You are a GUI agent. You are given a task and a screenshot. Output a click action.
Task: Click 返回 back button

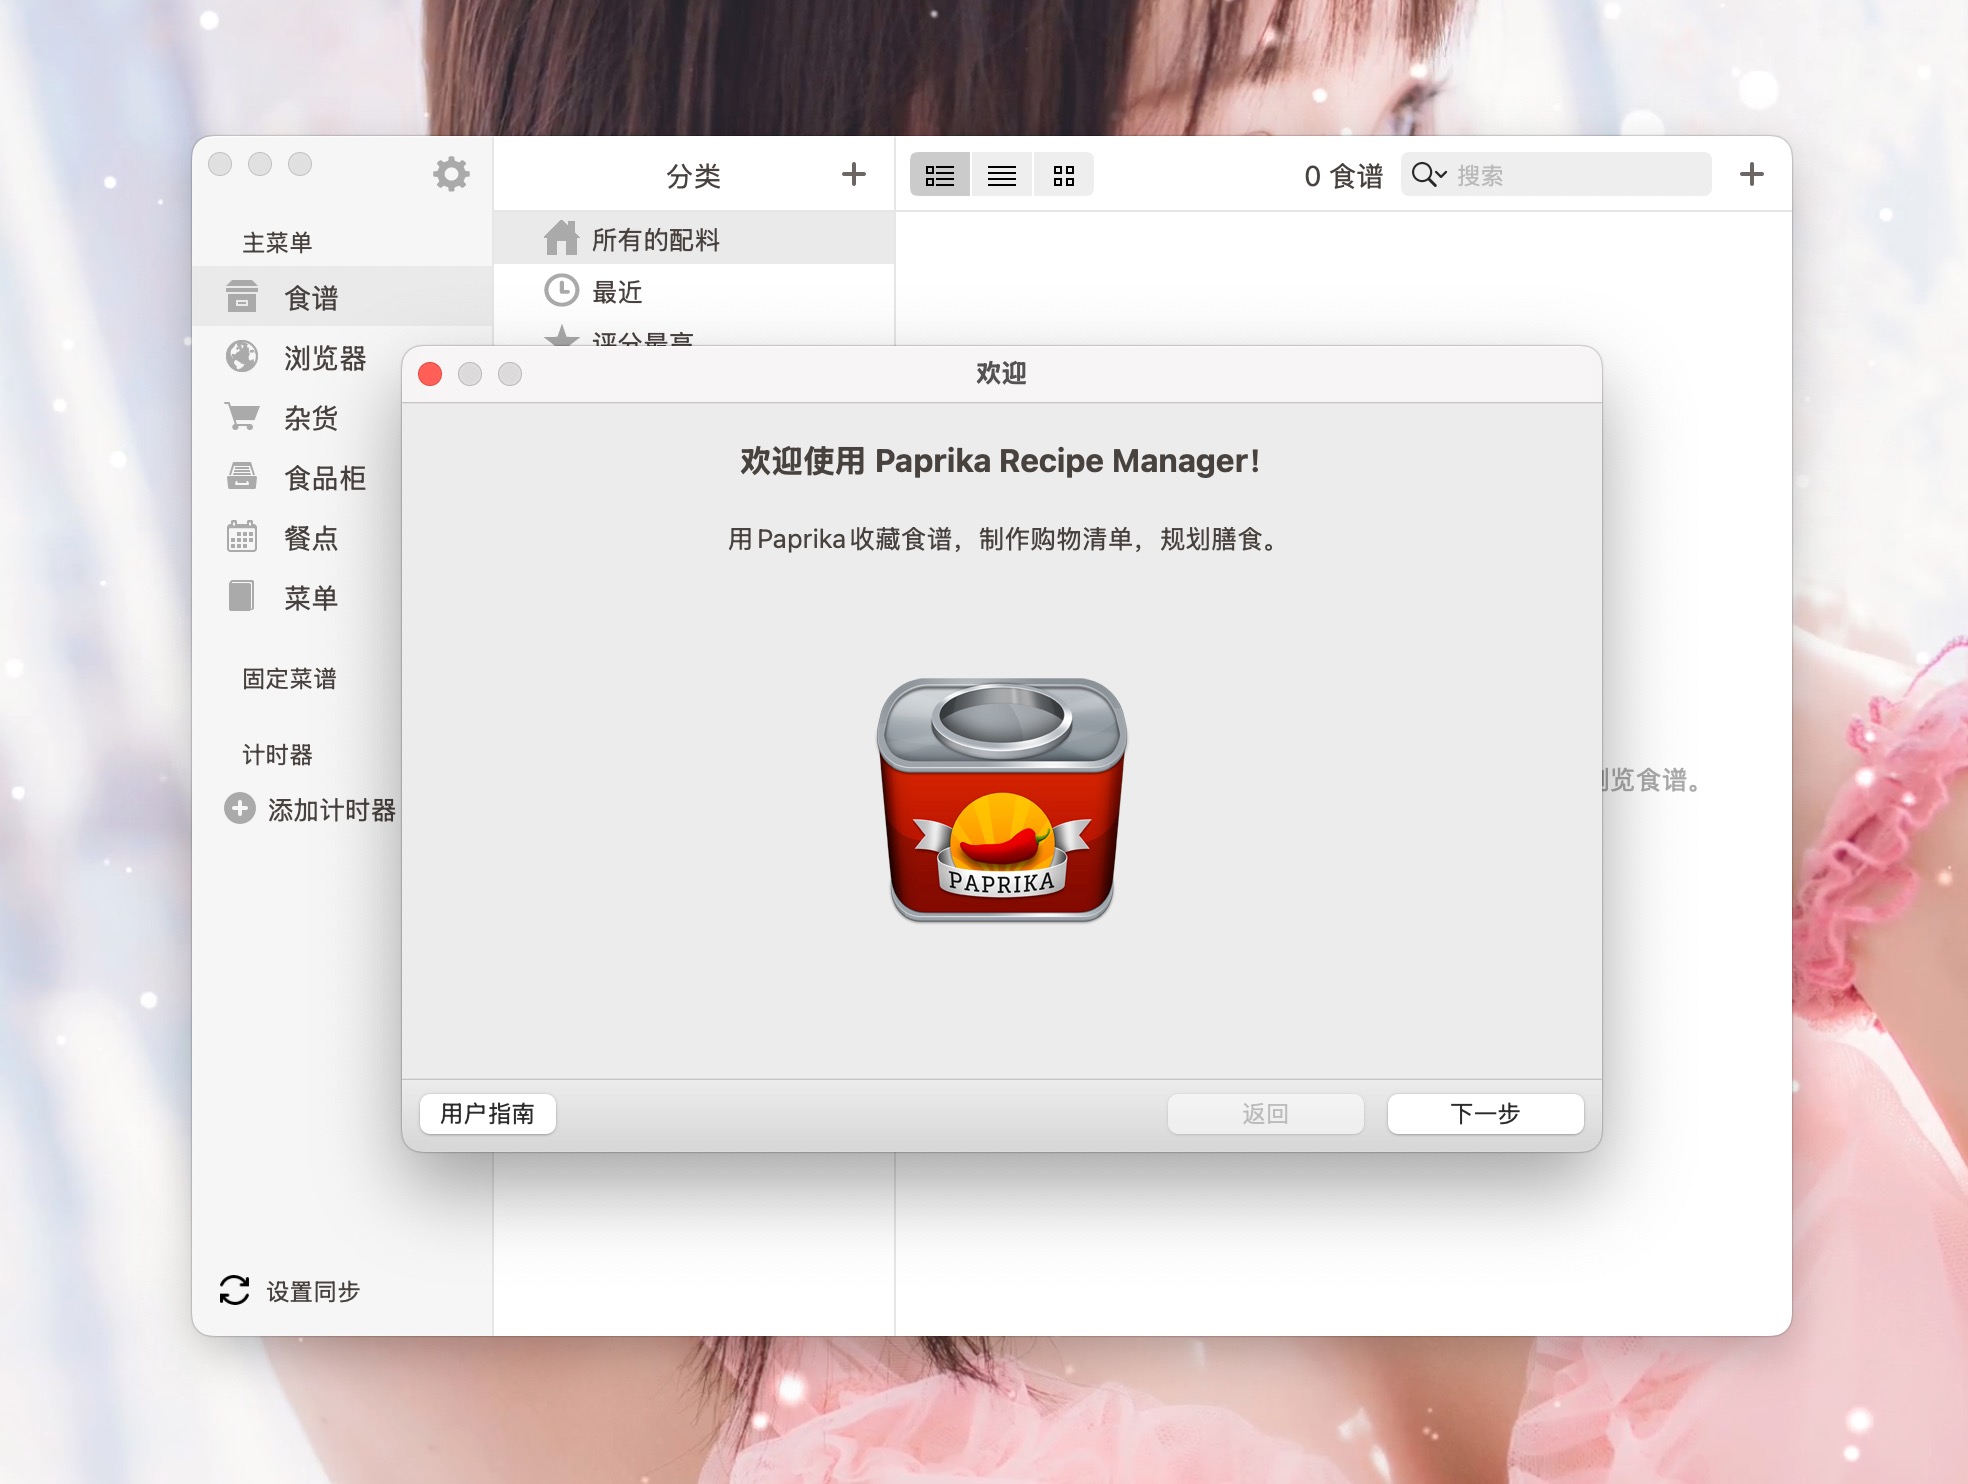point(1265,1113)
